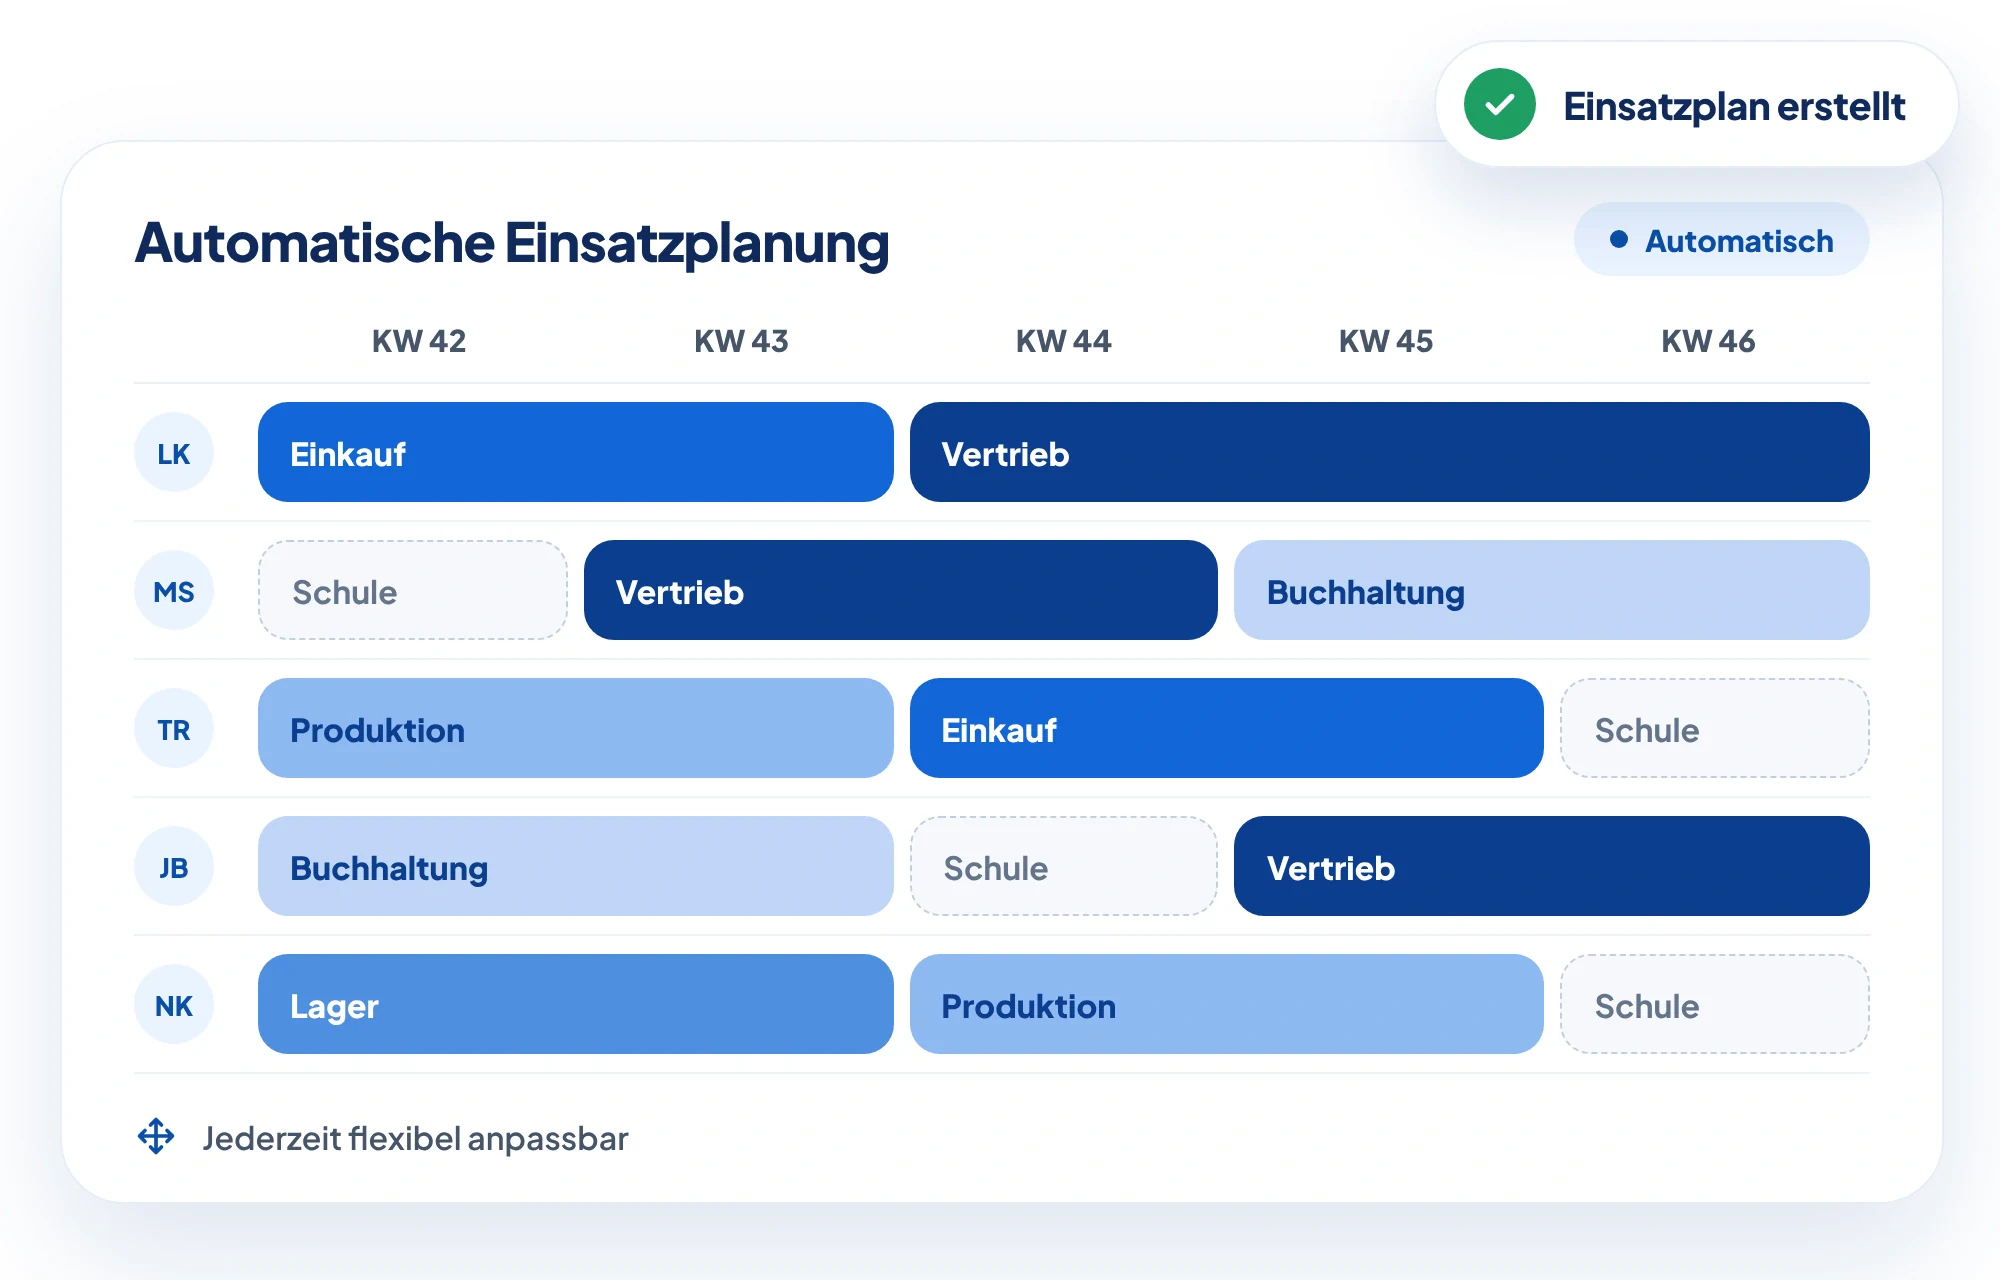
Task: Open TR's Einkauf assignment block
Action: (1227, 728)
